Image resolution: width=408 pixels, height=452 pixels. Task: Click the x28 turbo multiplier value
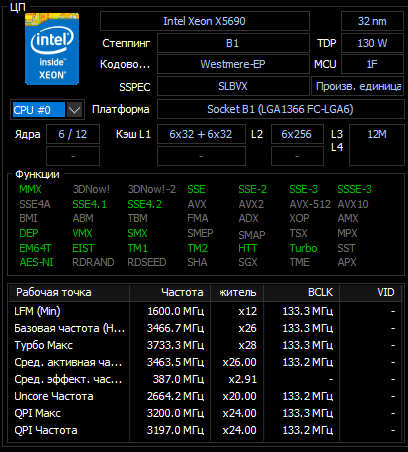(247, 345)
